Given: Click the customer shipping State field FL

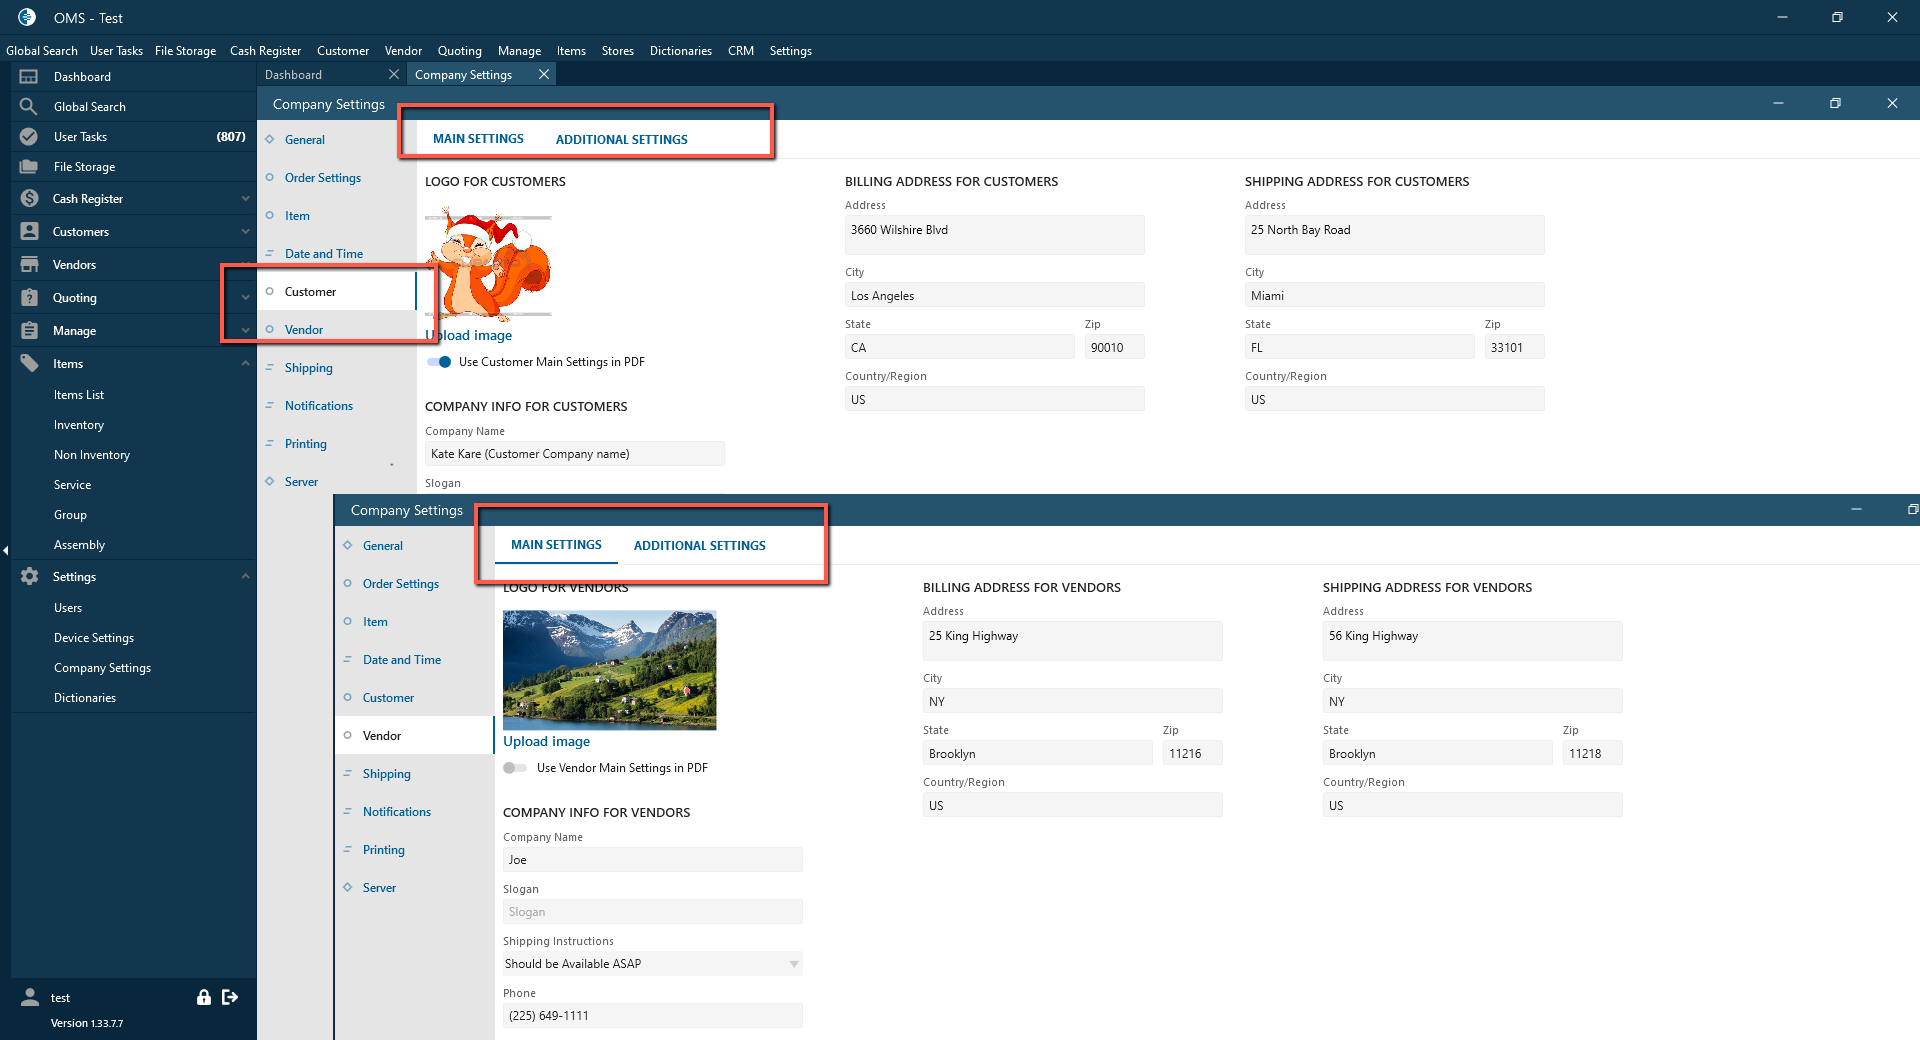Looking at the screenshot, I should click(1360, 348).
